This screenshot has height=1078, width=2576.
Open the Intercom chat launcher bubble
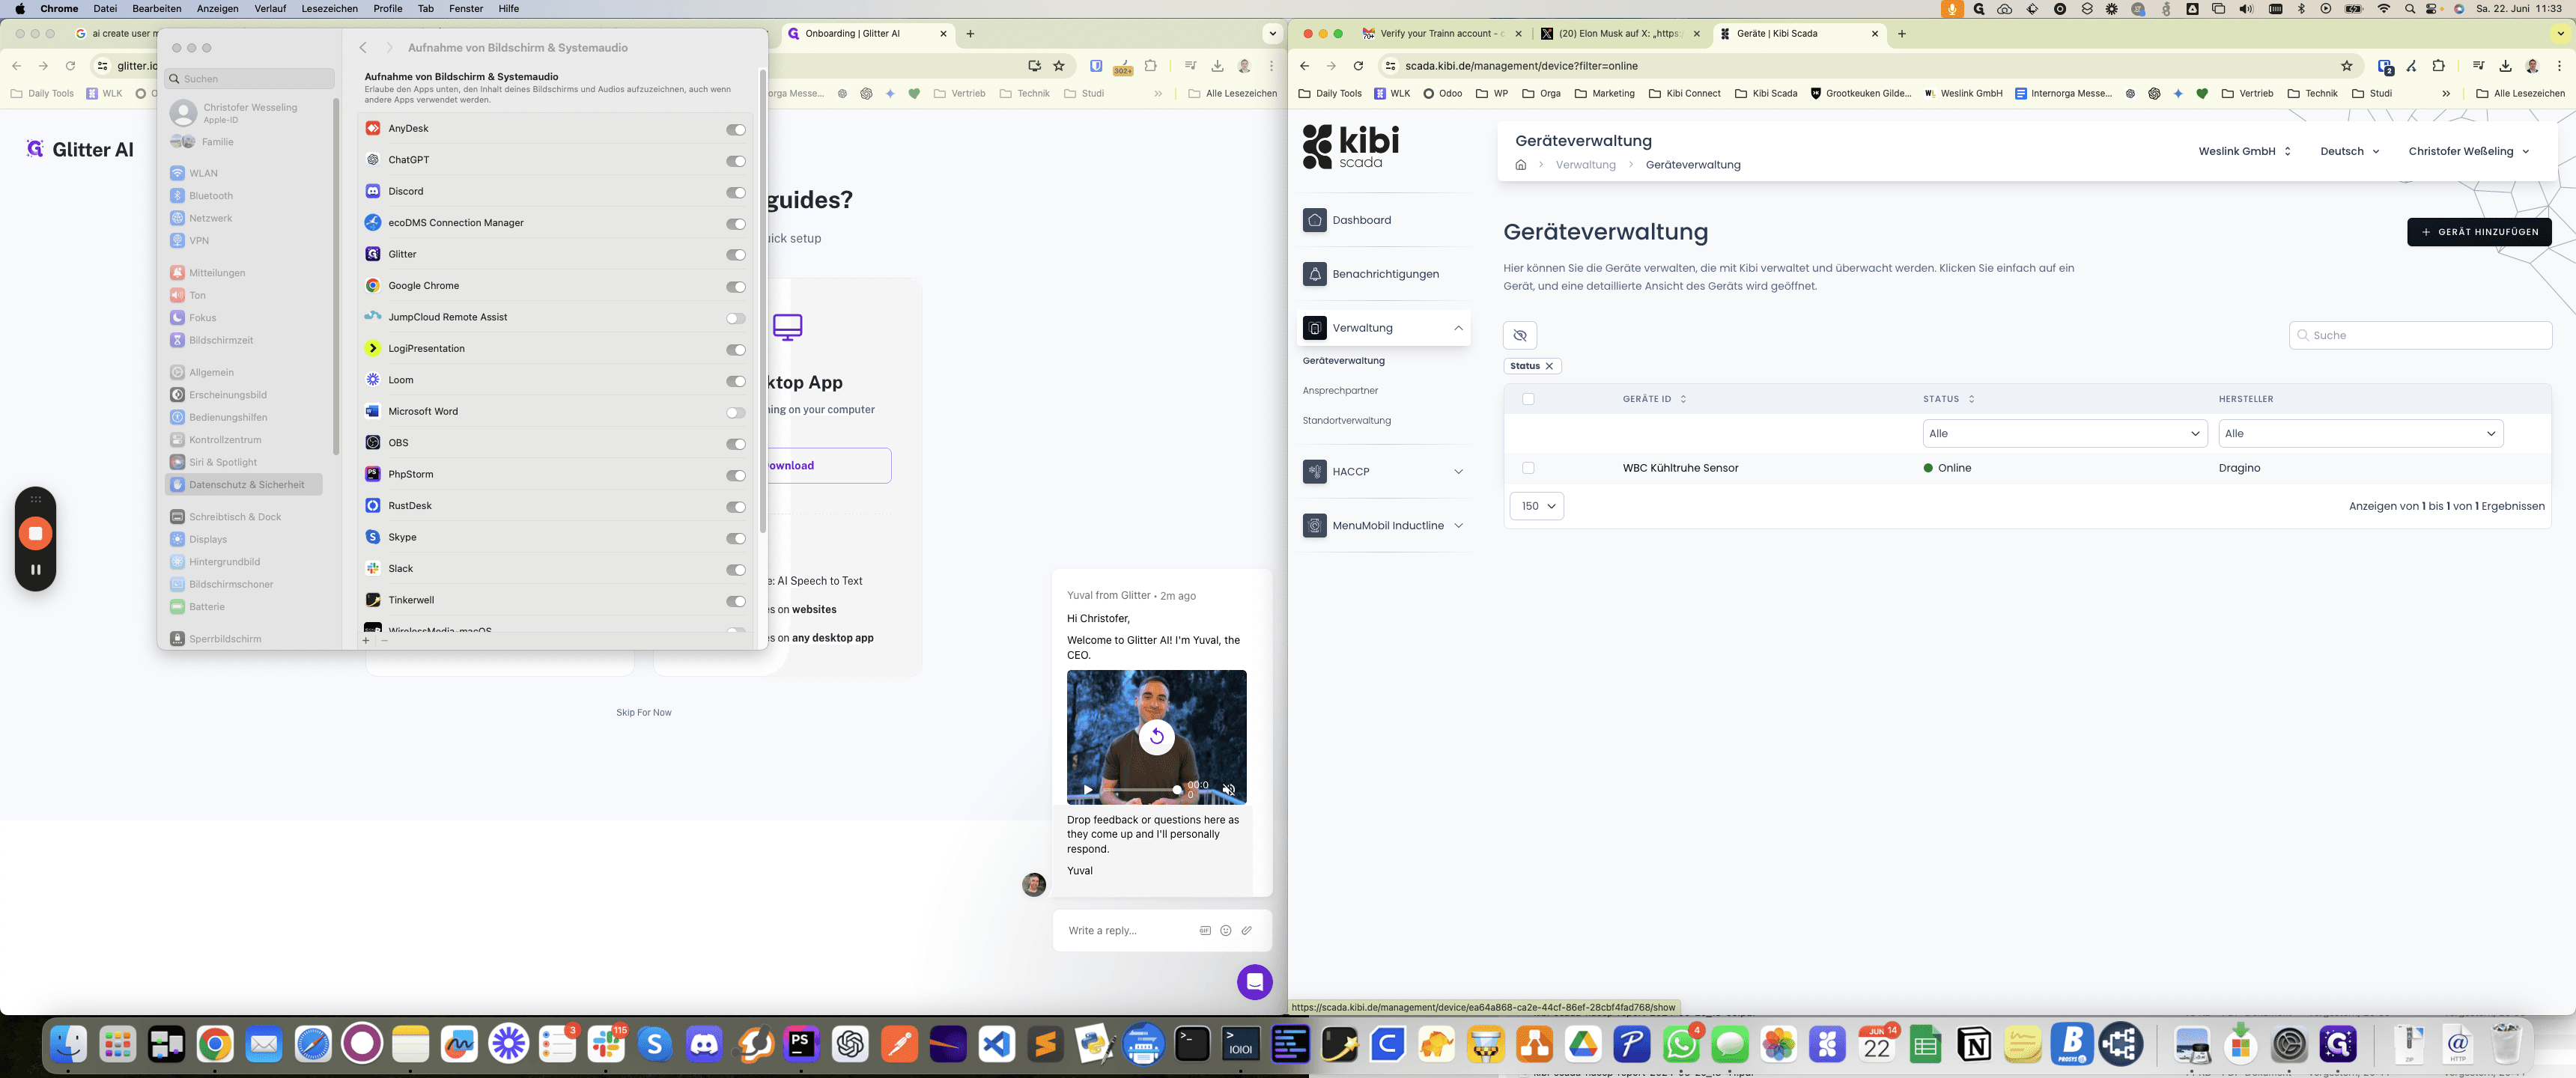pyautogui.click(x=1255, y=982)
